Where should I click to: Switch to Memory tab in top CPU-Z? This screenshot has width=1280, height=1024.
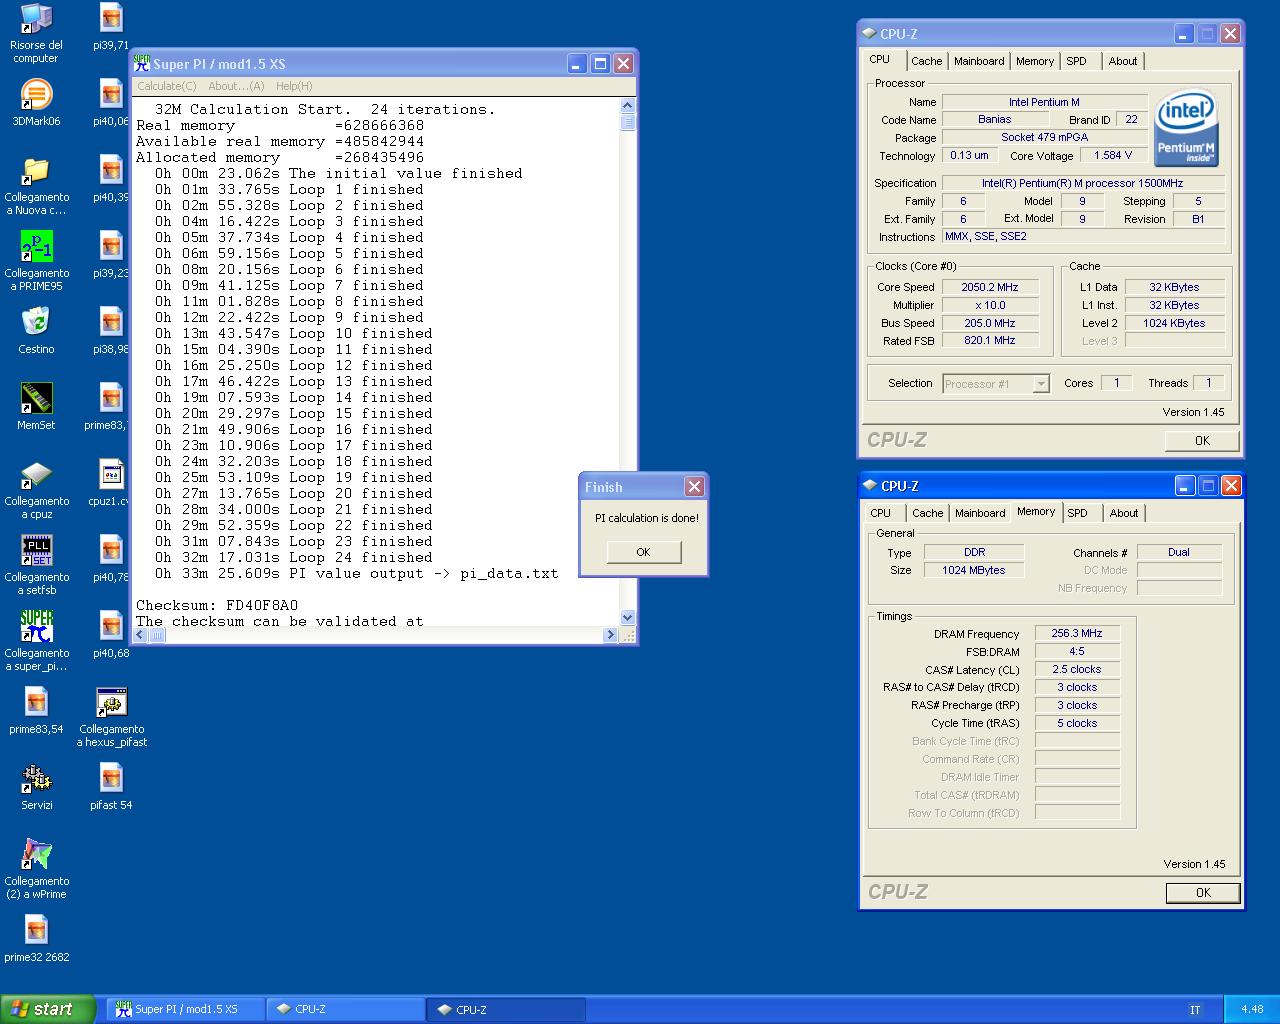(1035, 61)
